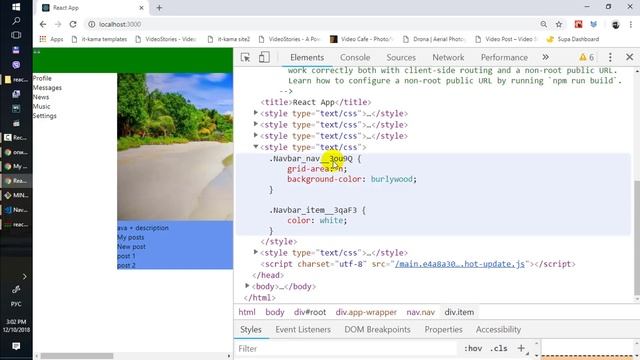Click the zoom magnifier icon in address bar
The width and height of the screenshot is (640, 360).
click(x=543, y=24)
